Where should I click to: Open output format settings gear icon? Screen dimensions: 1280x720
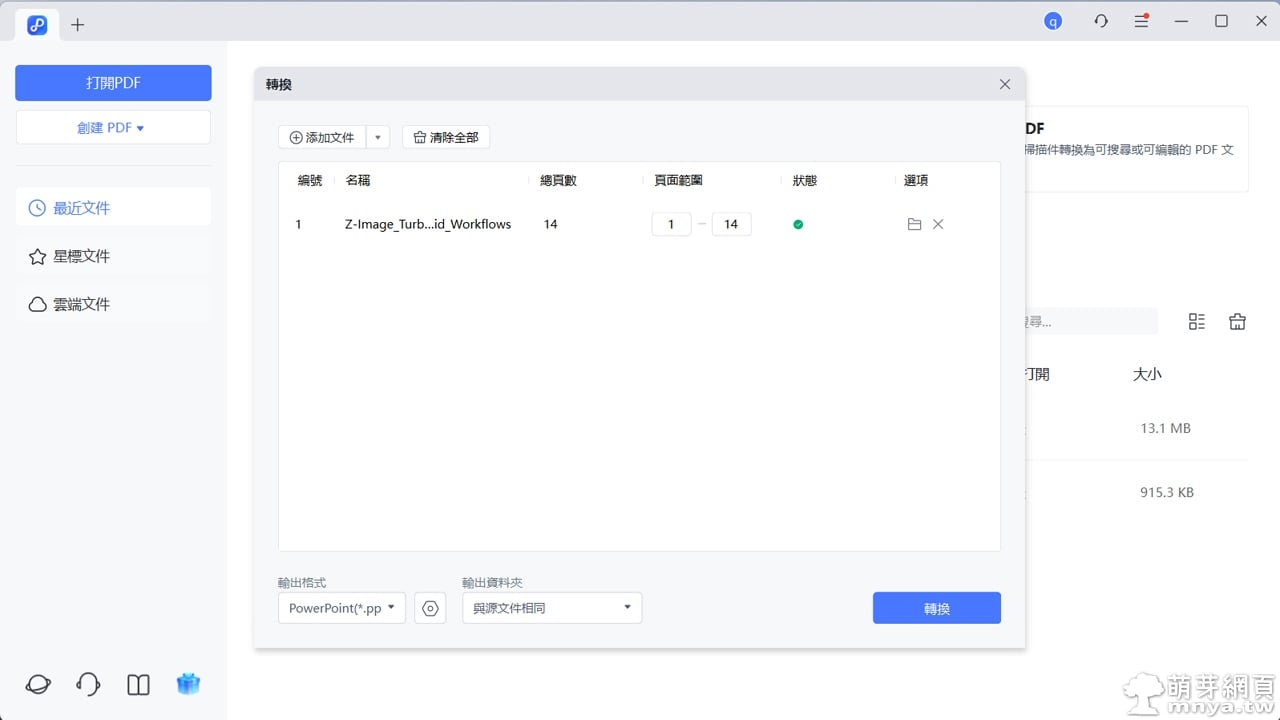(x=430, y=608)
